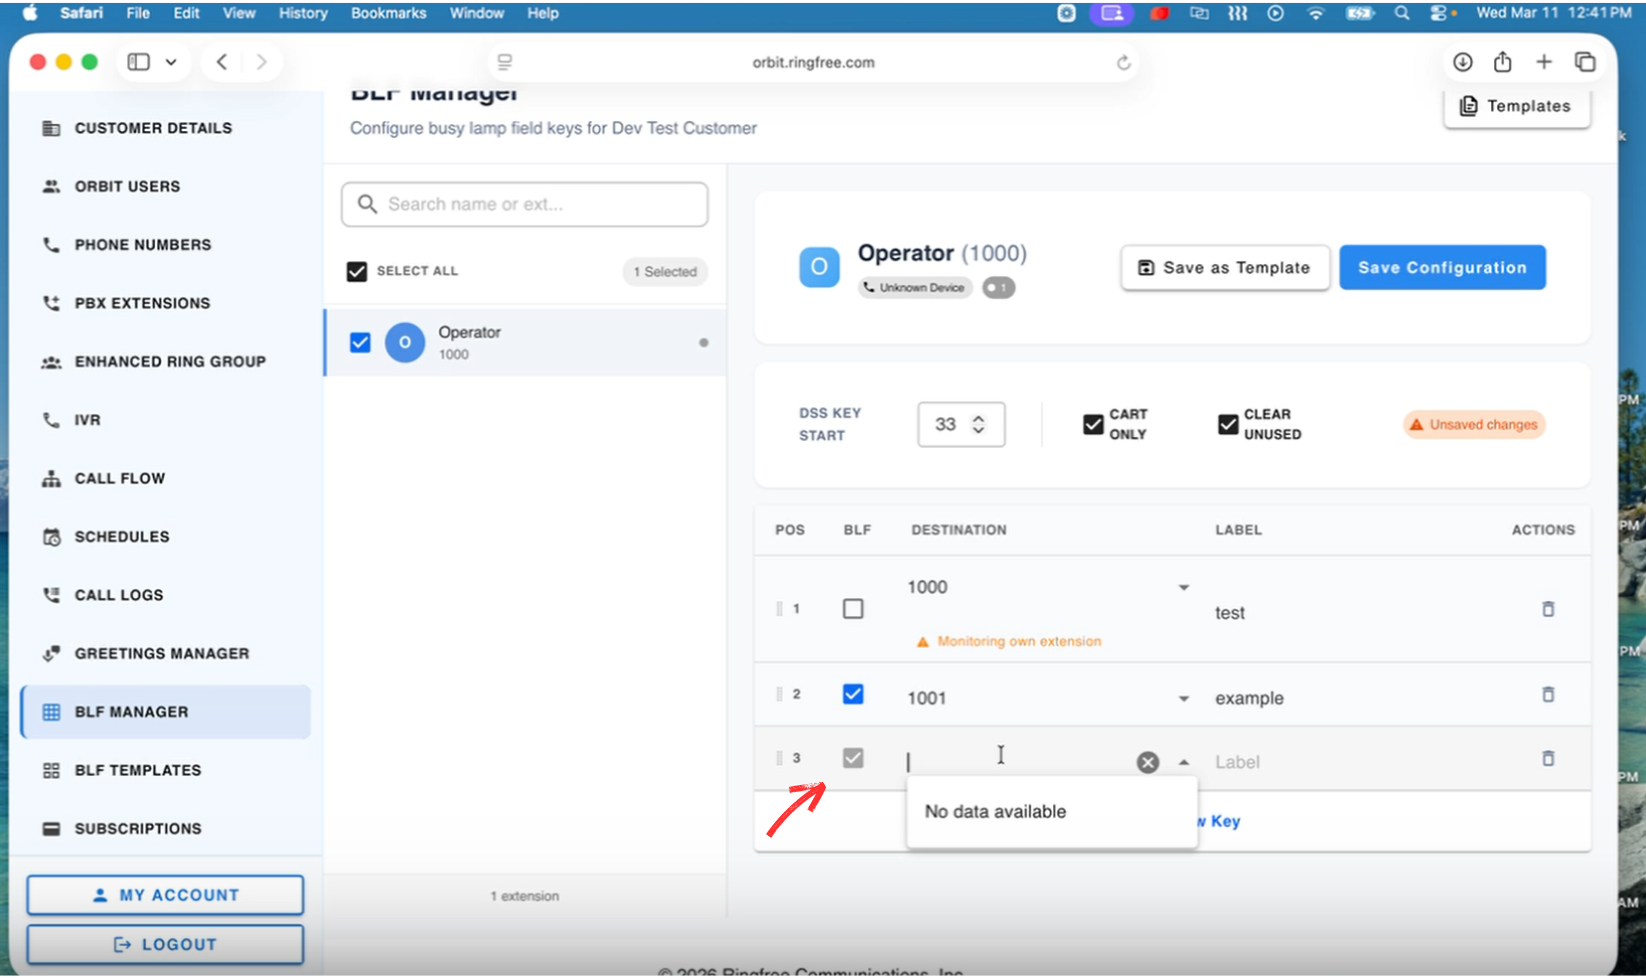Uncheck the Cart Only checkbox
The width and height of the screenshot is (1646, 978).
1093,425
